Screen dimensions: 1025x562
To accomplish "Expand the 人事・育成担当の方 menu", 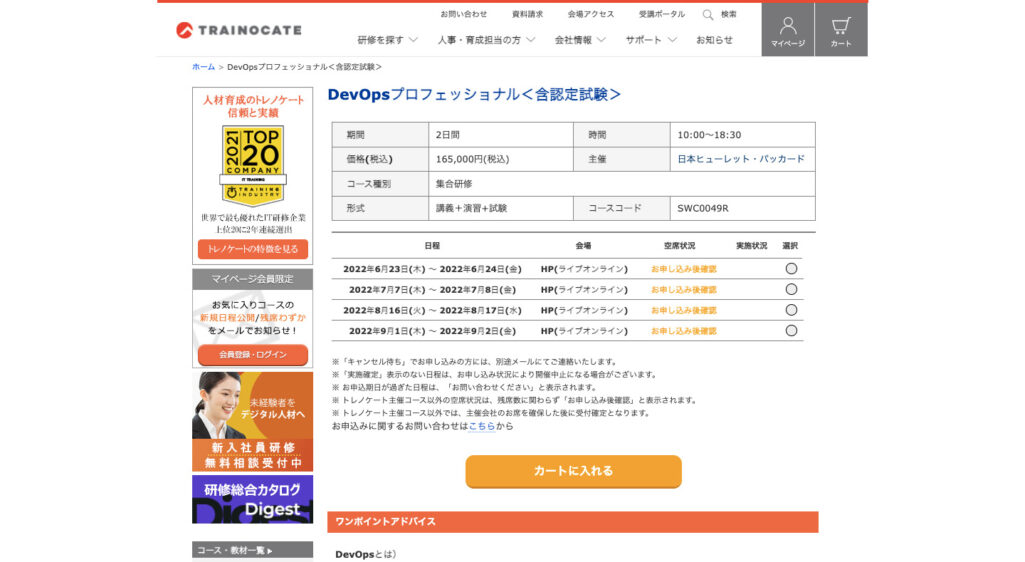I will (x=486, y=40).
